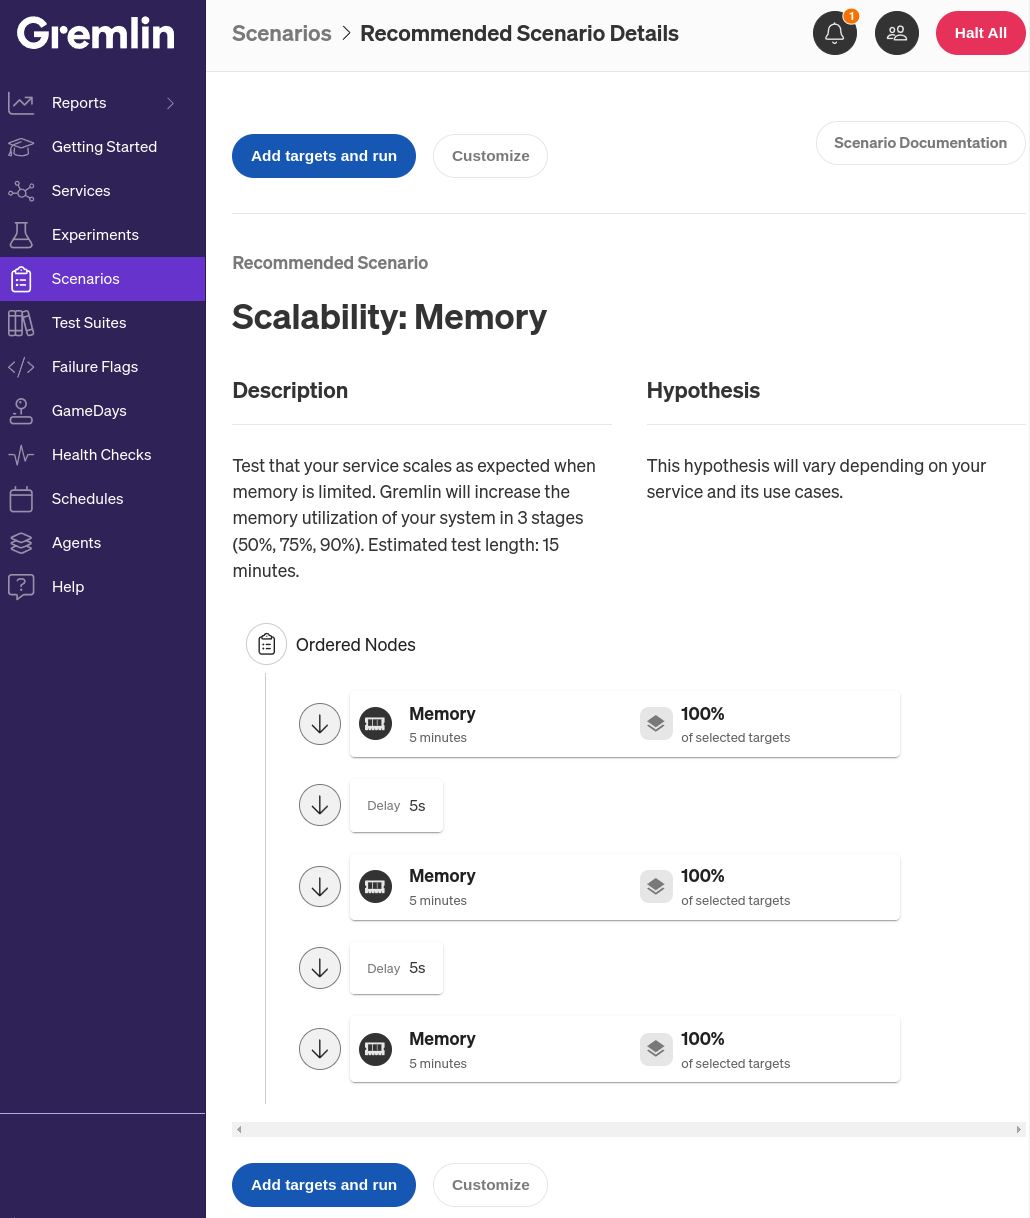Viewport: 1030px width, 1218px height.
Task: Click the first Delay 5s node card
Action: pos(396,805)
